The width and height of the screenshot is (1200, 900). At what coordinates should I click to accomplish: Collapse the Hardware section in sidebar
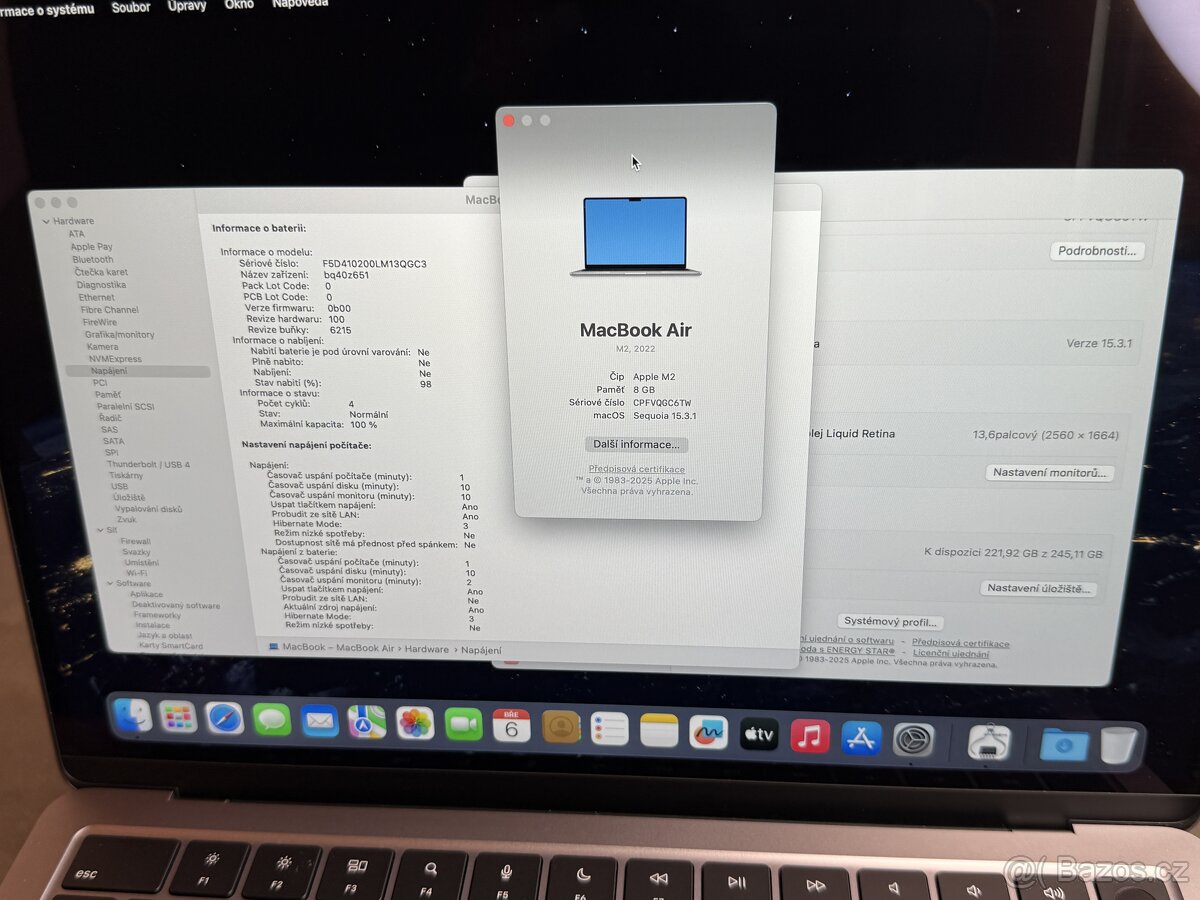[x=45, y=221]
